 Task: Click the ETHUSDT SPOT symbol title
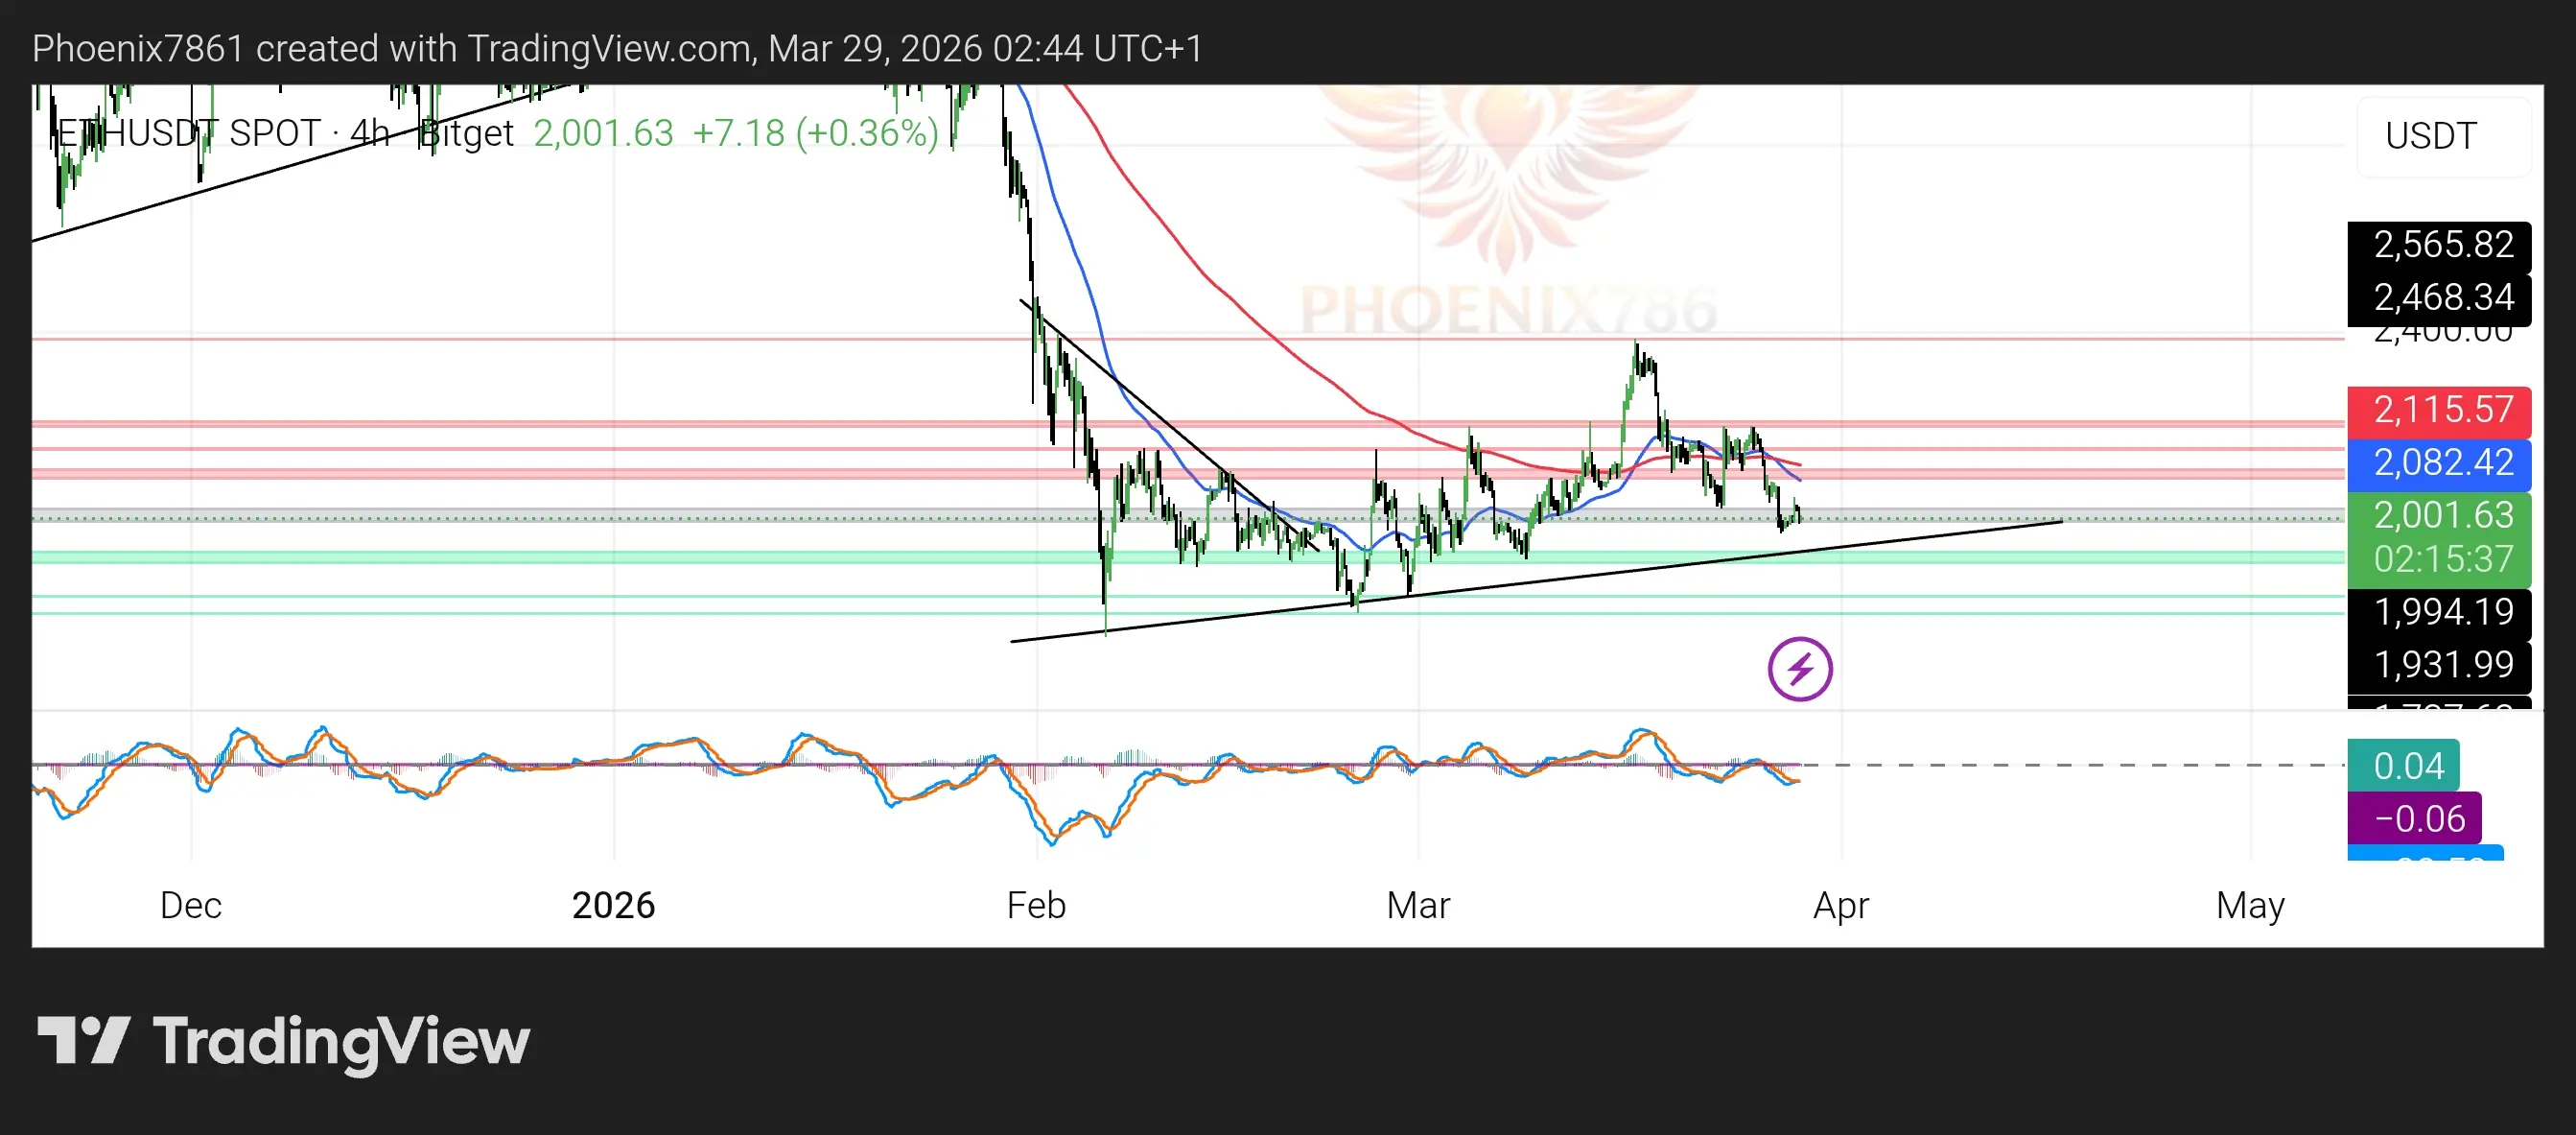coord(190,133)
